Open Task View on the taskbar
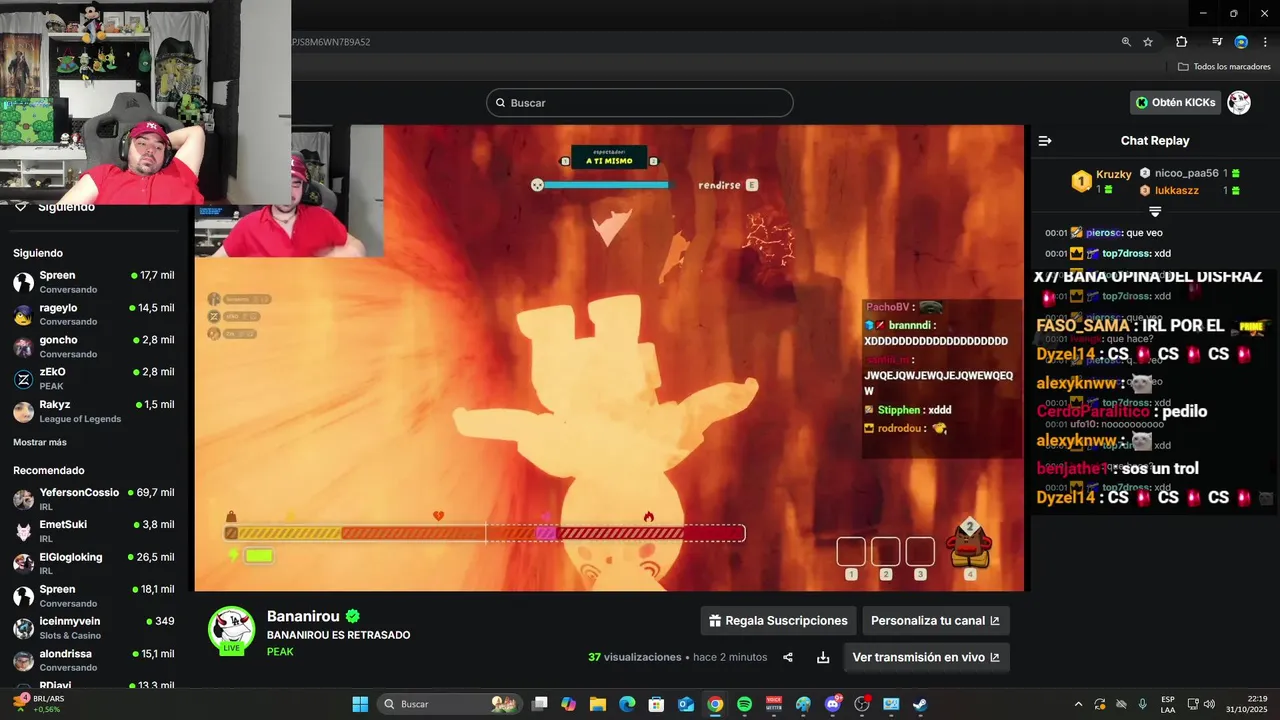 (540, 704)
